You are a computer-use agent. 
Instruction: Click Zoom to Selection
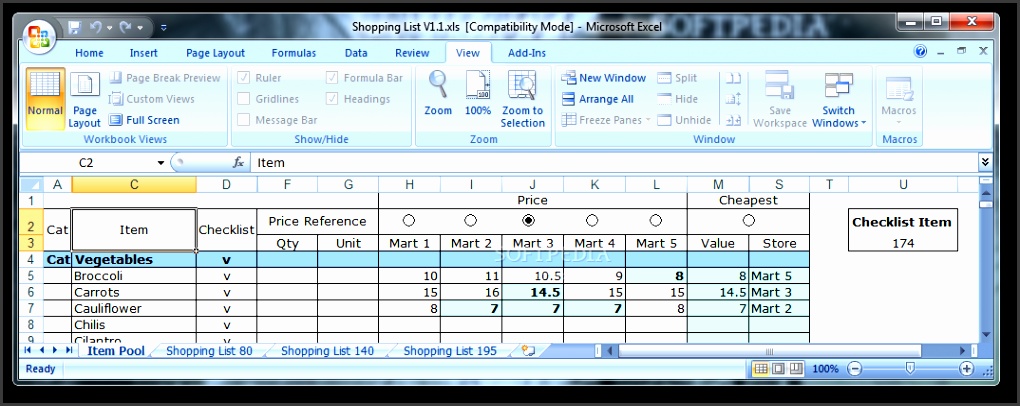click(x=522, y=99)
